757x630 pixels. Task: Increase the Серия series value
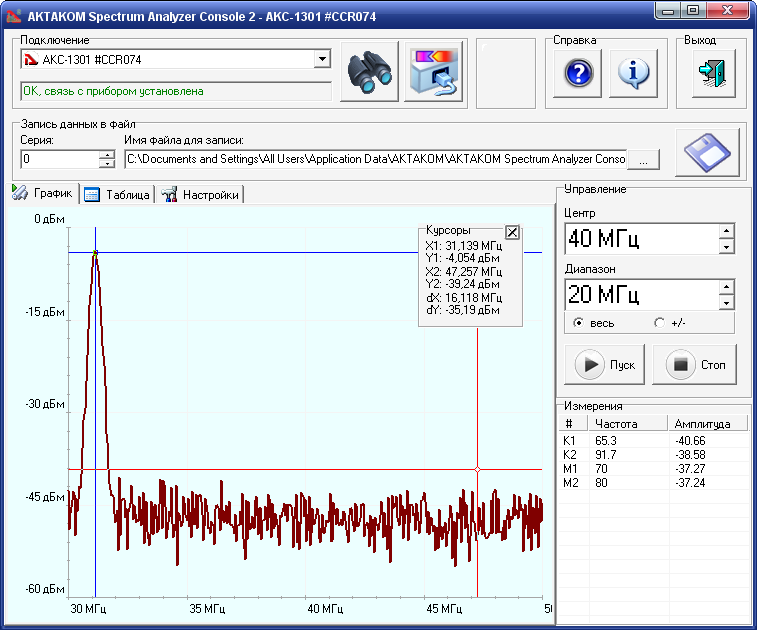[107, 154]
